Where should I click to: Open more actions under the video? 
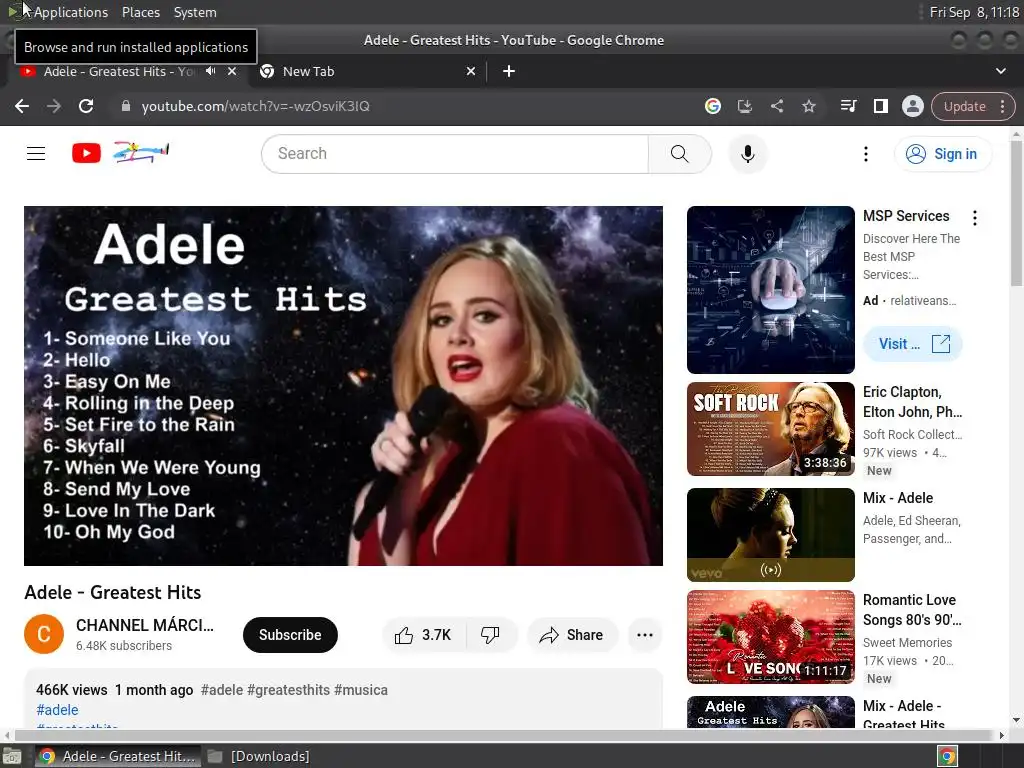tap(645, 635)
